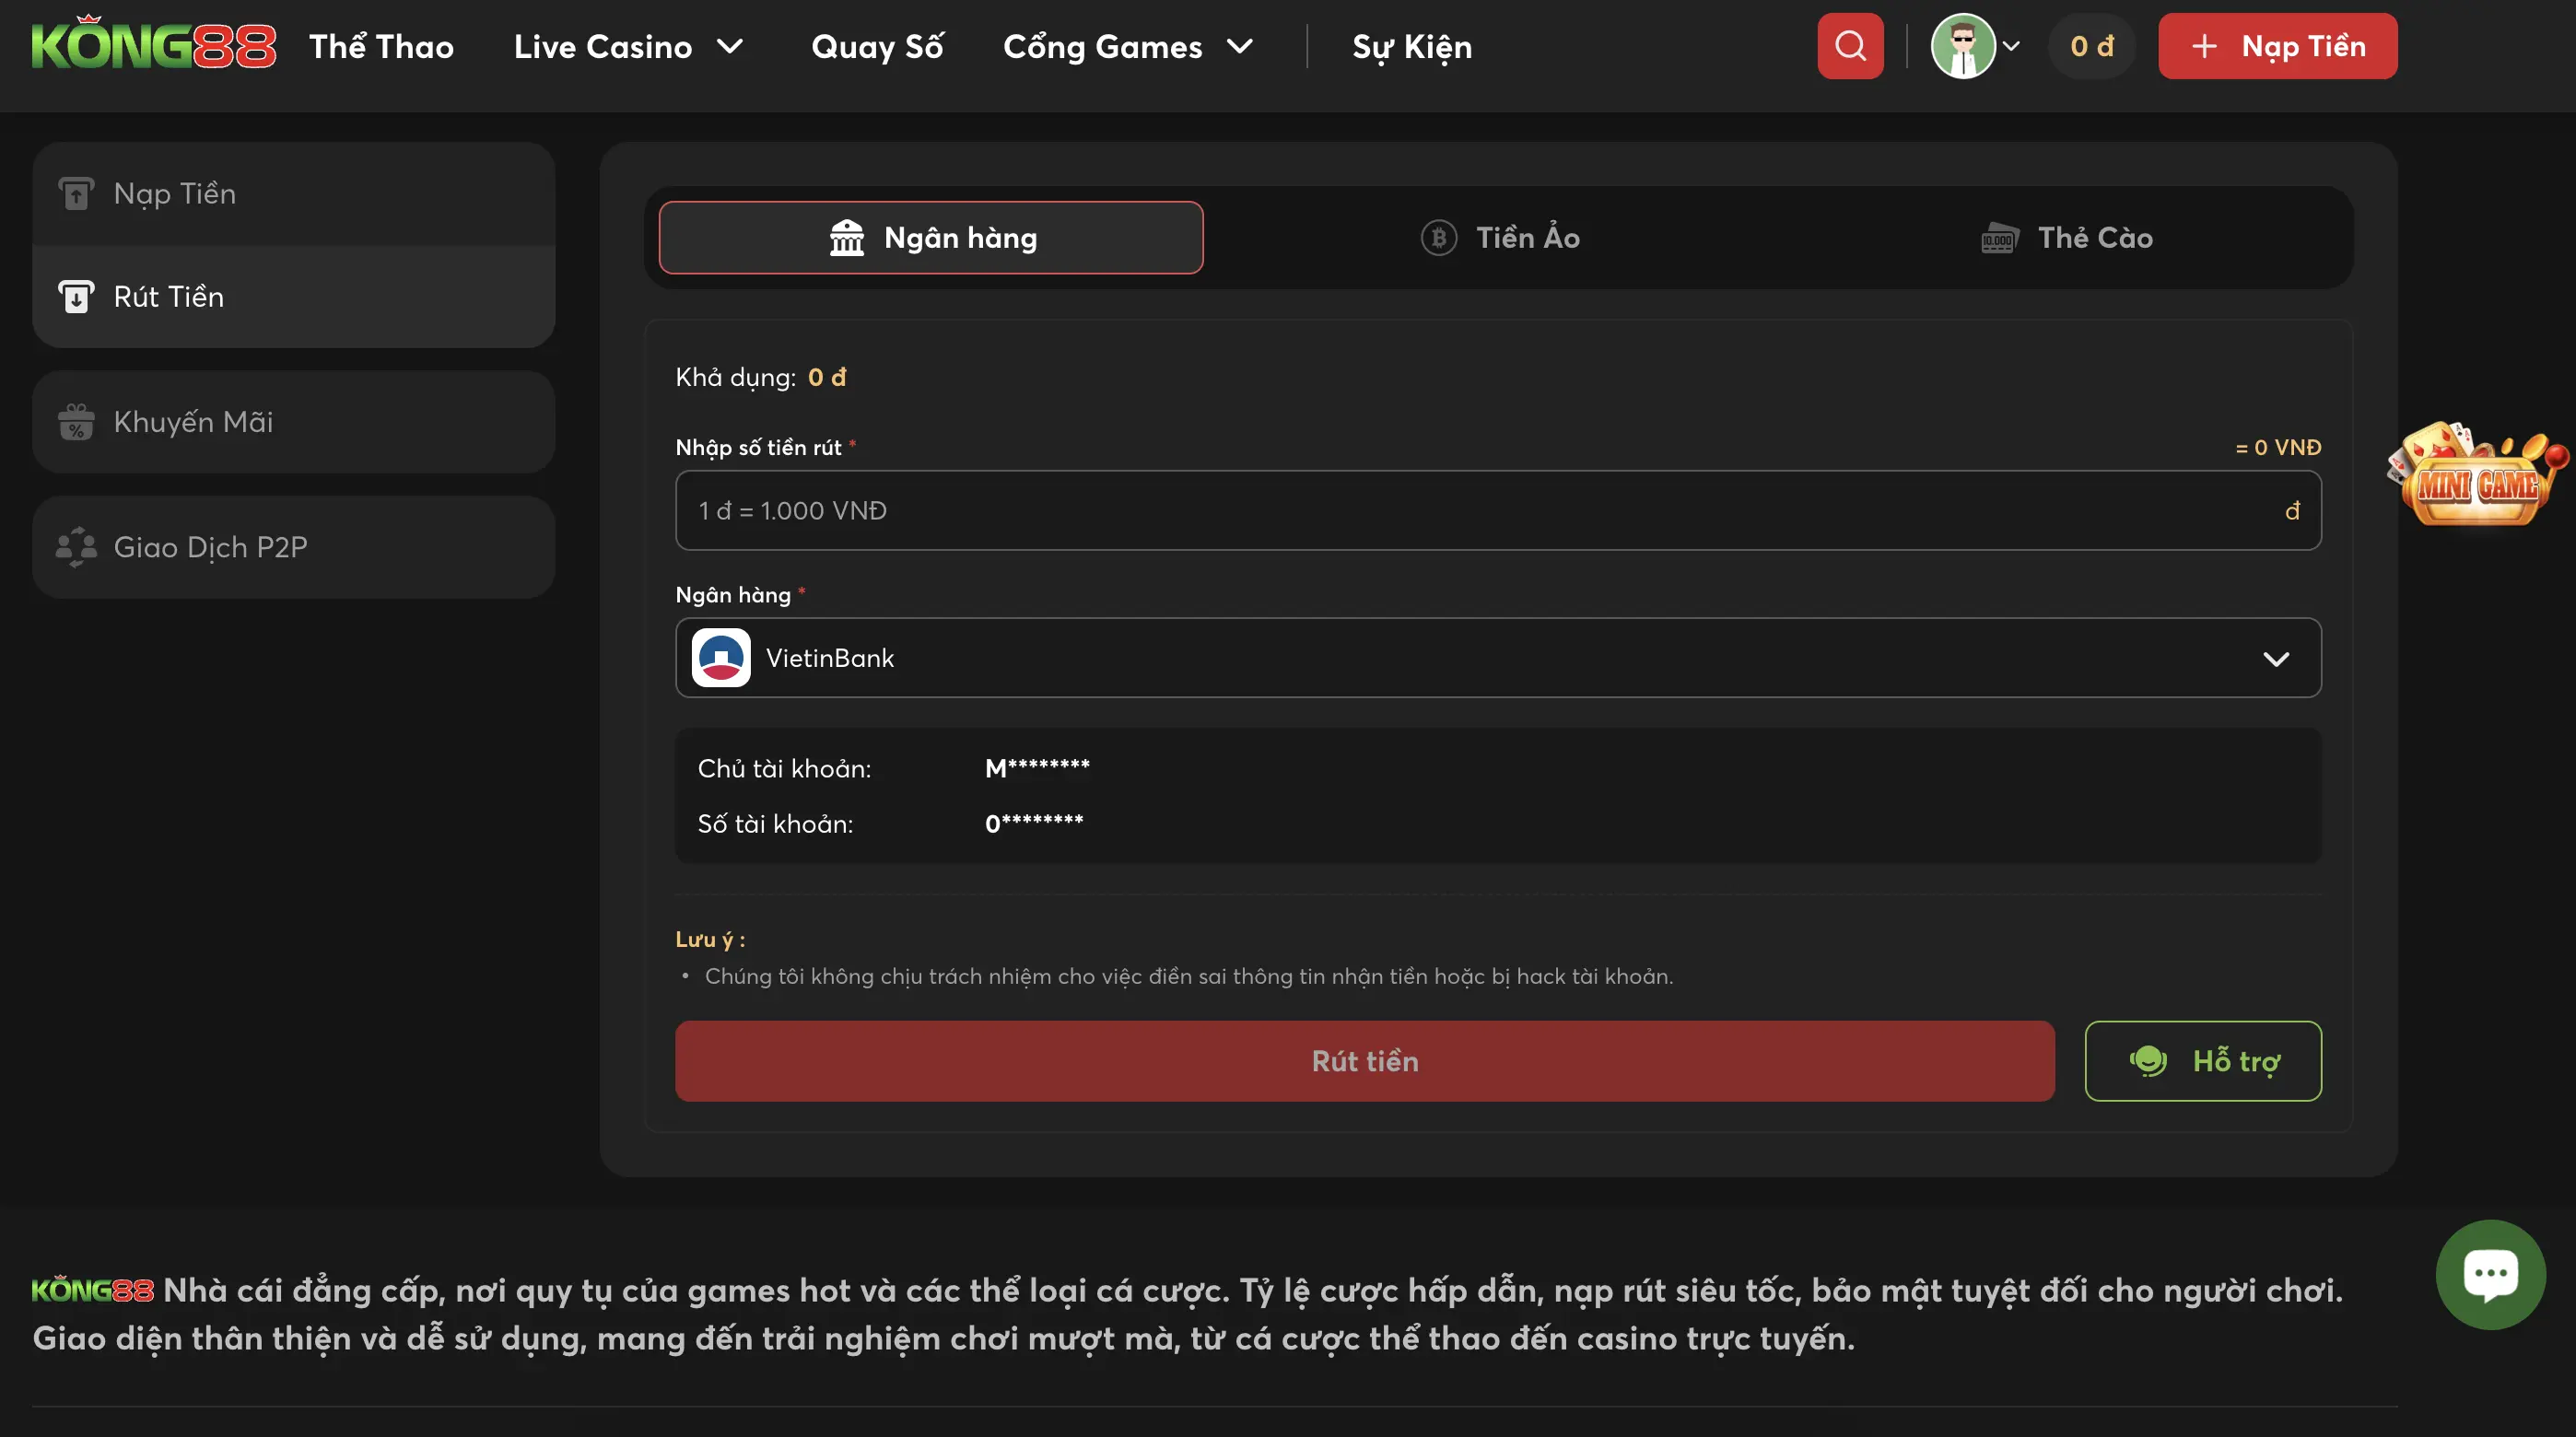
Task: Click the red search icon
Action: click(1850, 46)
